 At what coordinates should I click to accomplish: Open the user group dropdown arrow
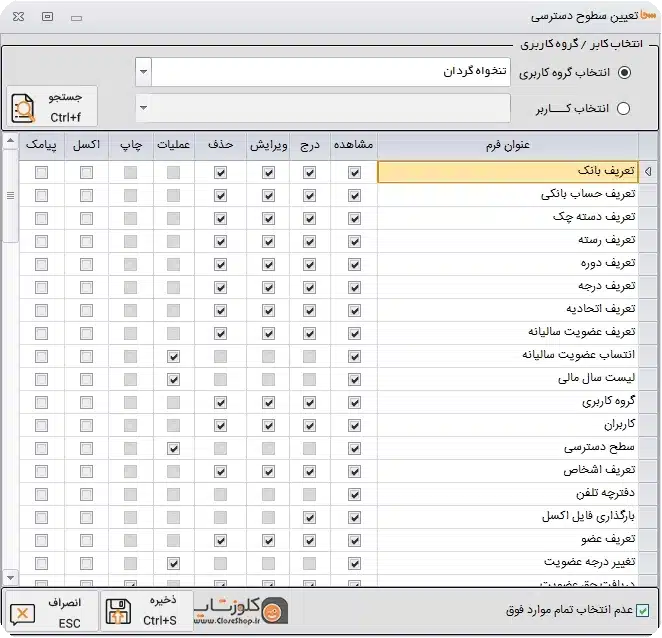144,72
